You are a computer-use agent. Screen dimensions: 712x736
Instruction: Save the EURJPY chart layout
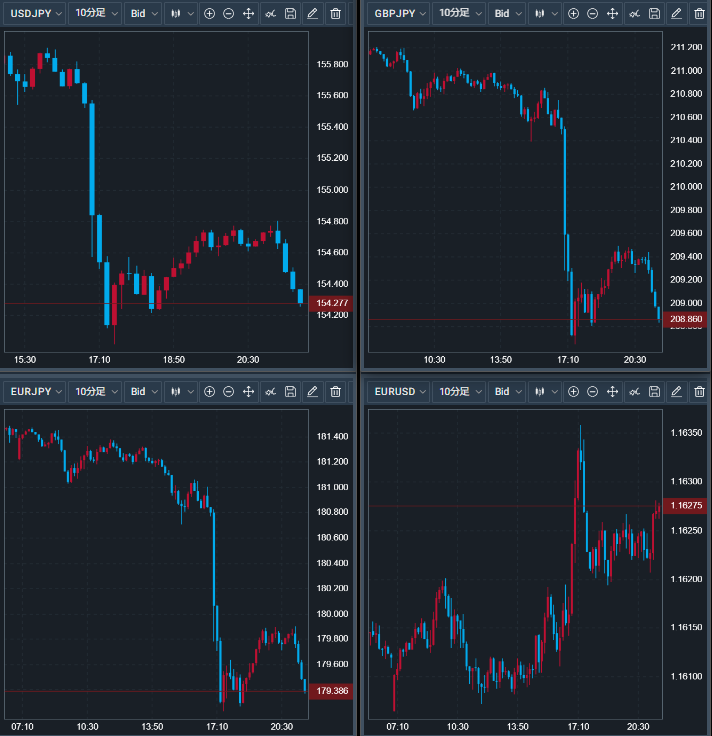tap(291, 391)
